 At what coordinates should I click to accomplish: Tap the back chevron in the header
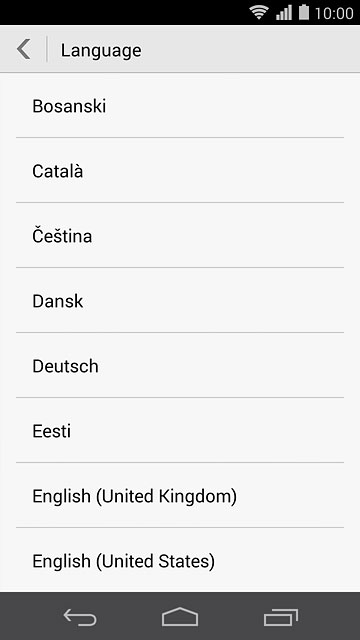coord(24,50)
